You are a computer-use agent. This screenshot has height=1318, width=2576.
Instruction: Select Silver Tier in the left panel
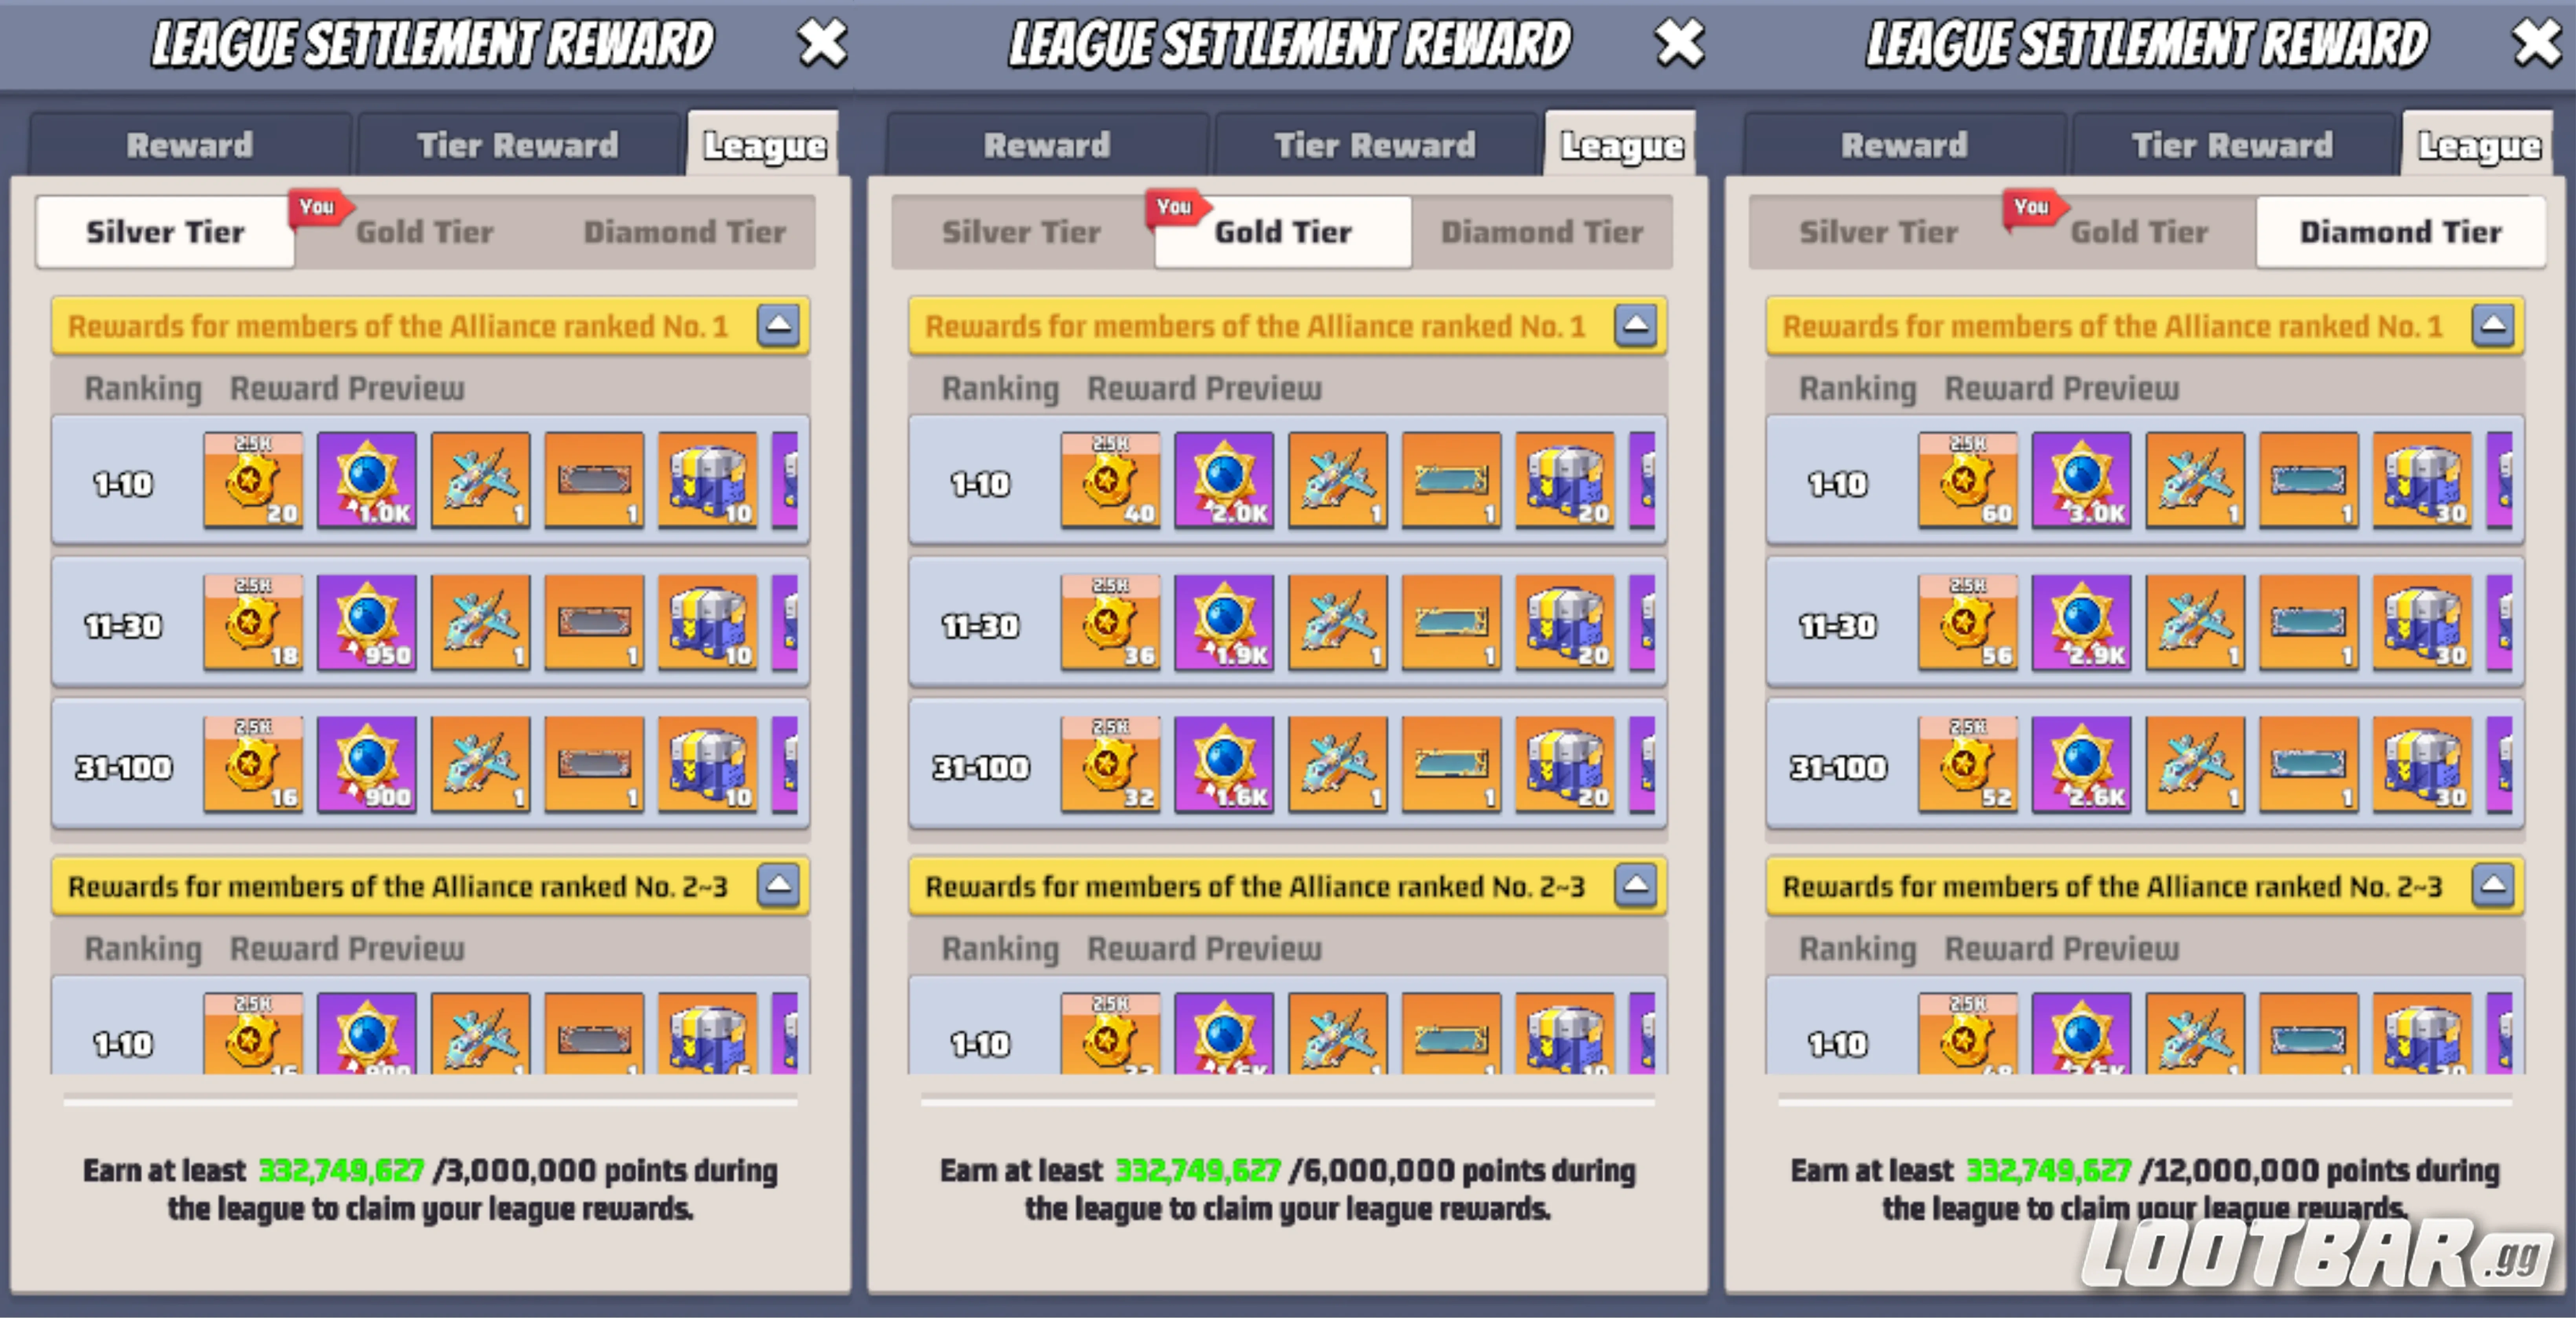point(165,232)
